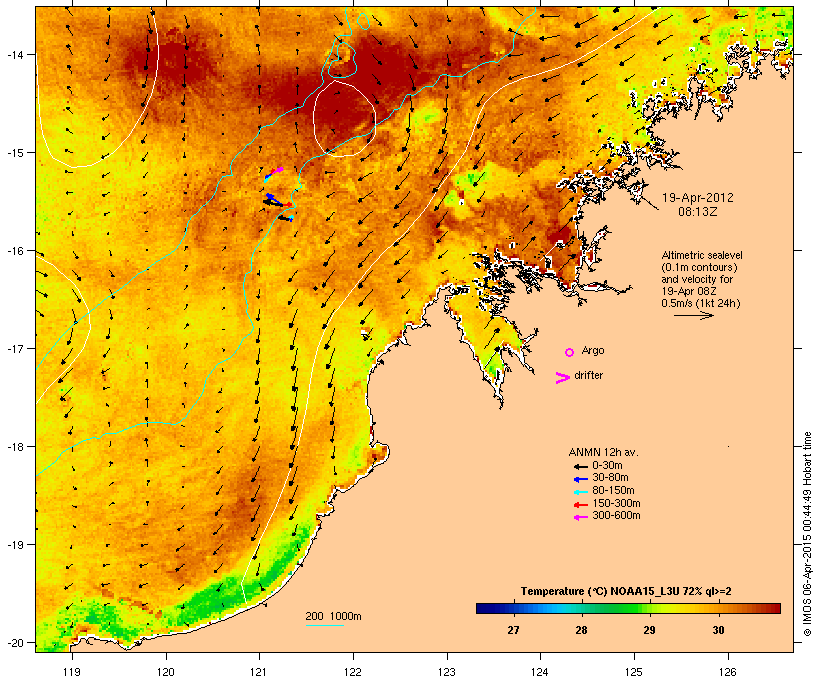
Task: Click the '30-80m' depth label
Action: 610,478
